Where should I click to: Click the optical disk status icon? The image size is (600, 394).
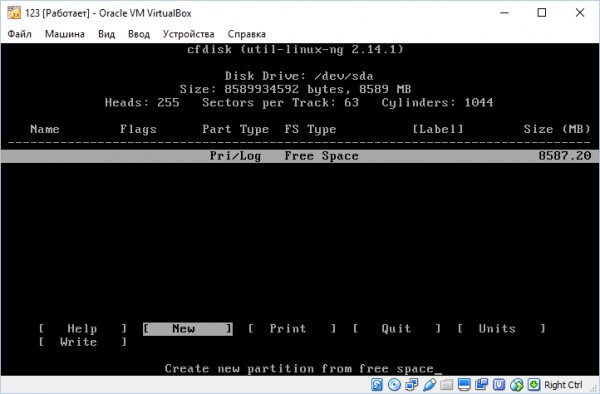click(395, 384)
